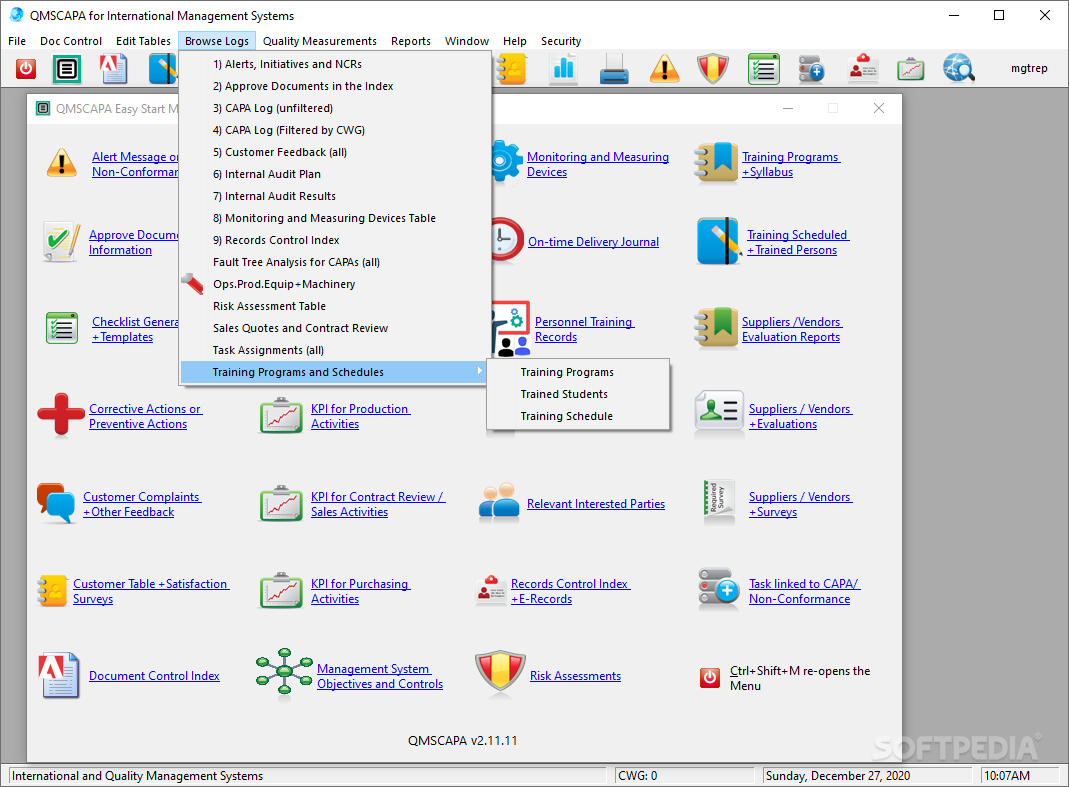Click the speech bubbles Customer Complaints icon

56,503
